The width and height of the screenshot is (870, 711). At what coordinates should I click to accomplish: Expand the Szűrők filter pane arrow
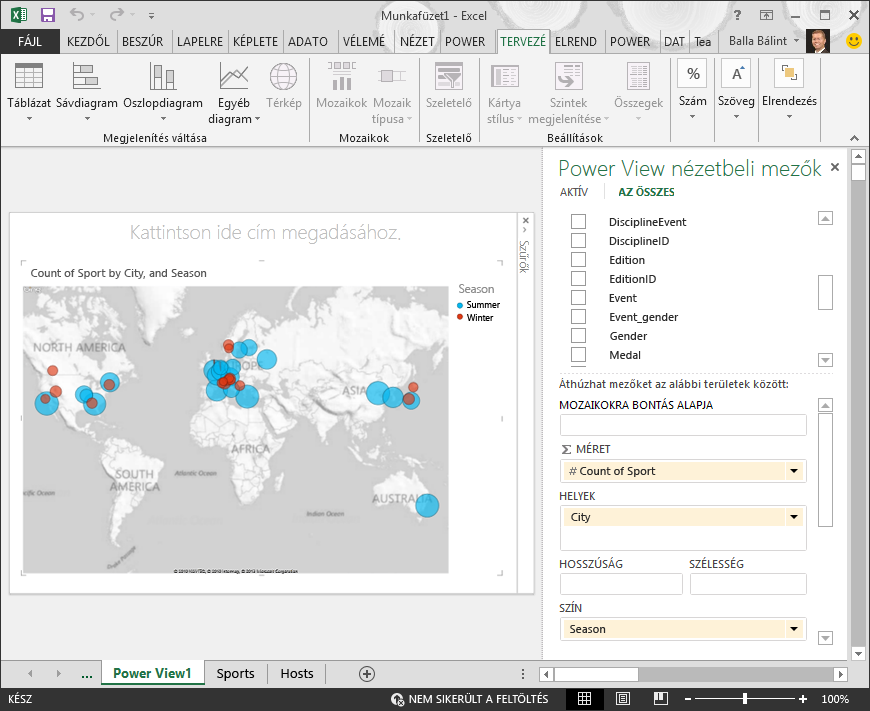[x=525, y=230]
